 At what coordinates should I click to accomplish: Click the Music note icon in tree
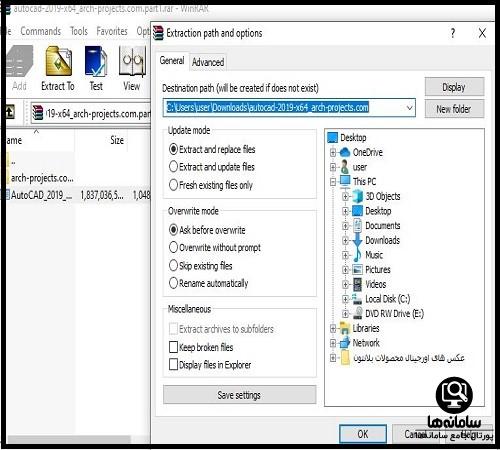coord(357,255)
